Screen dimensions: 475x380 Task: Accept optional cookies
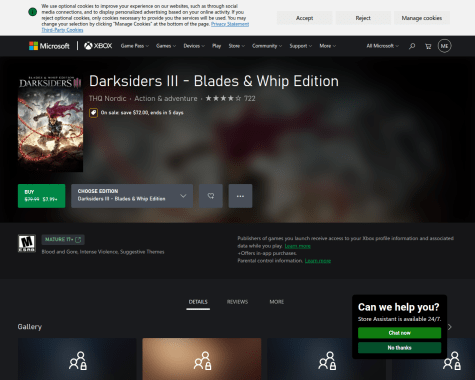click(x=304, y=18)
